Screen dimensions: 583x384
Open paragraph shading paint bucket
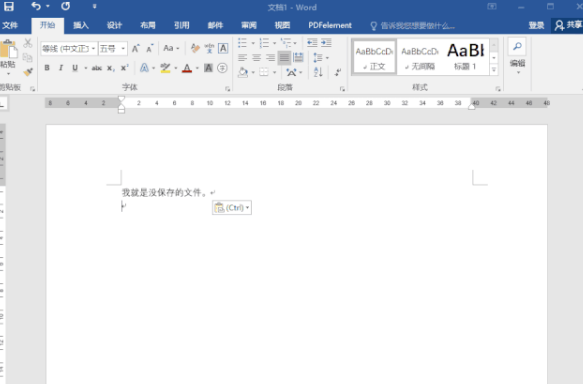(x=243, y=72)
